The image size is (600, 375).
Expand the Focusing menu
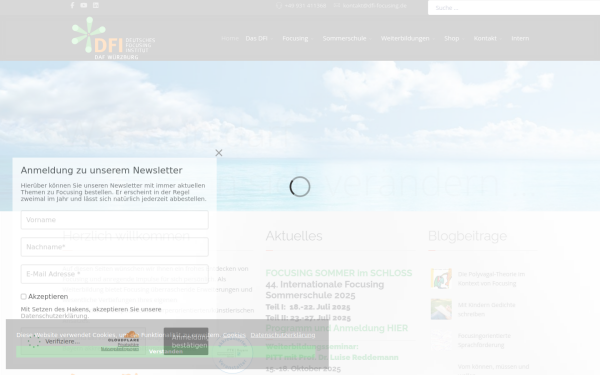(x=298, y=38)
